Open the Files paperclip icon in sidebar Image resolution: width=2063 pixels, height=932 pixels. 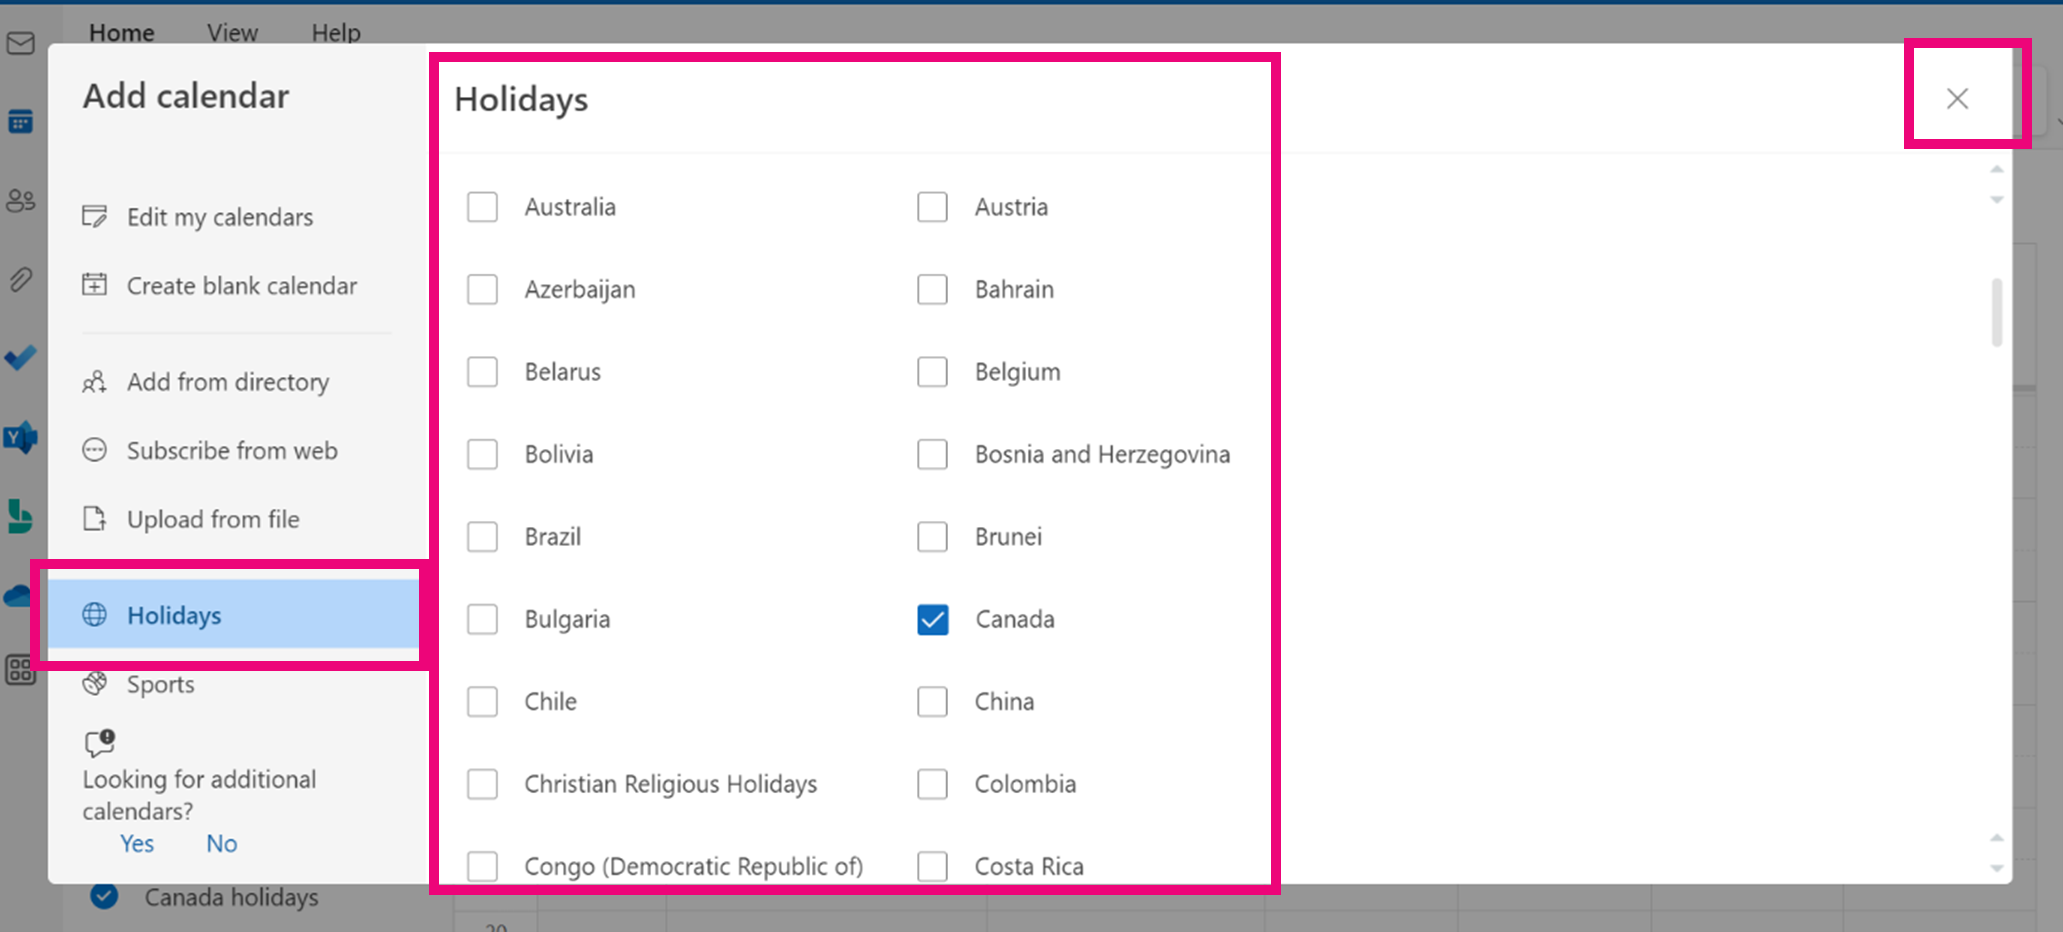click(x=20, y=279)
